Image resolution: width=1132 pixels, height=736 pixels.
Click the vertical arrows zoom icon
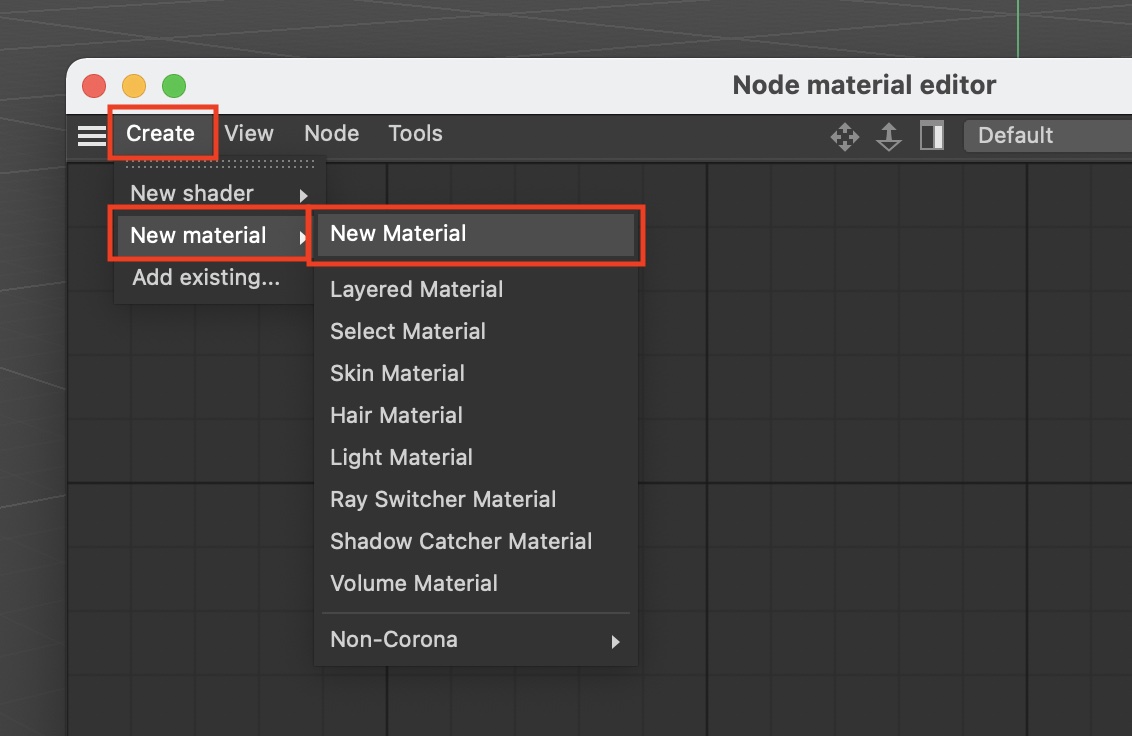[889, 136]
